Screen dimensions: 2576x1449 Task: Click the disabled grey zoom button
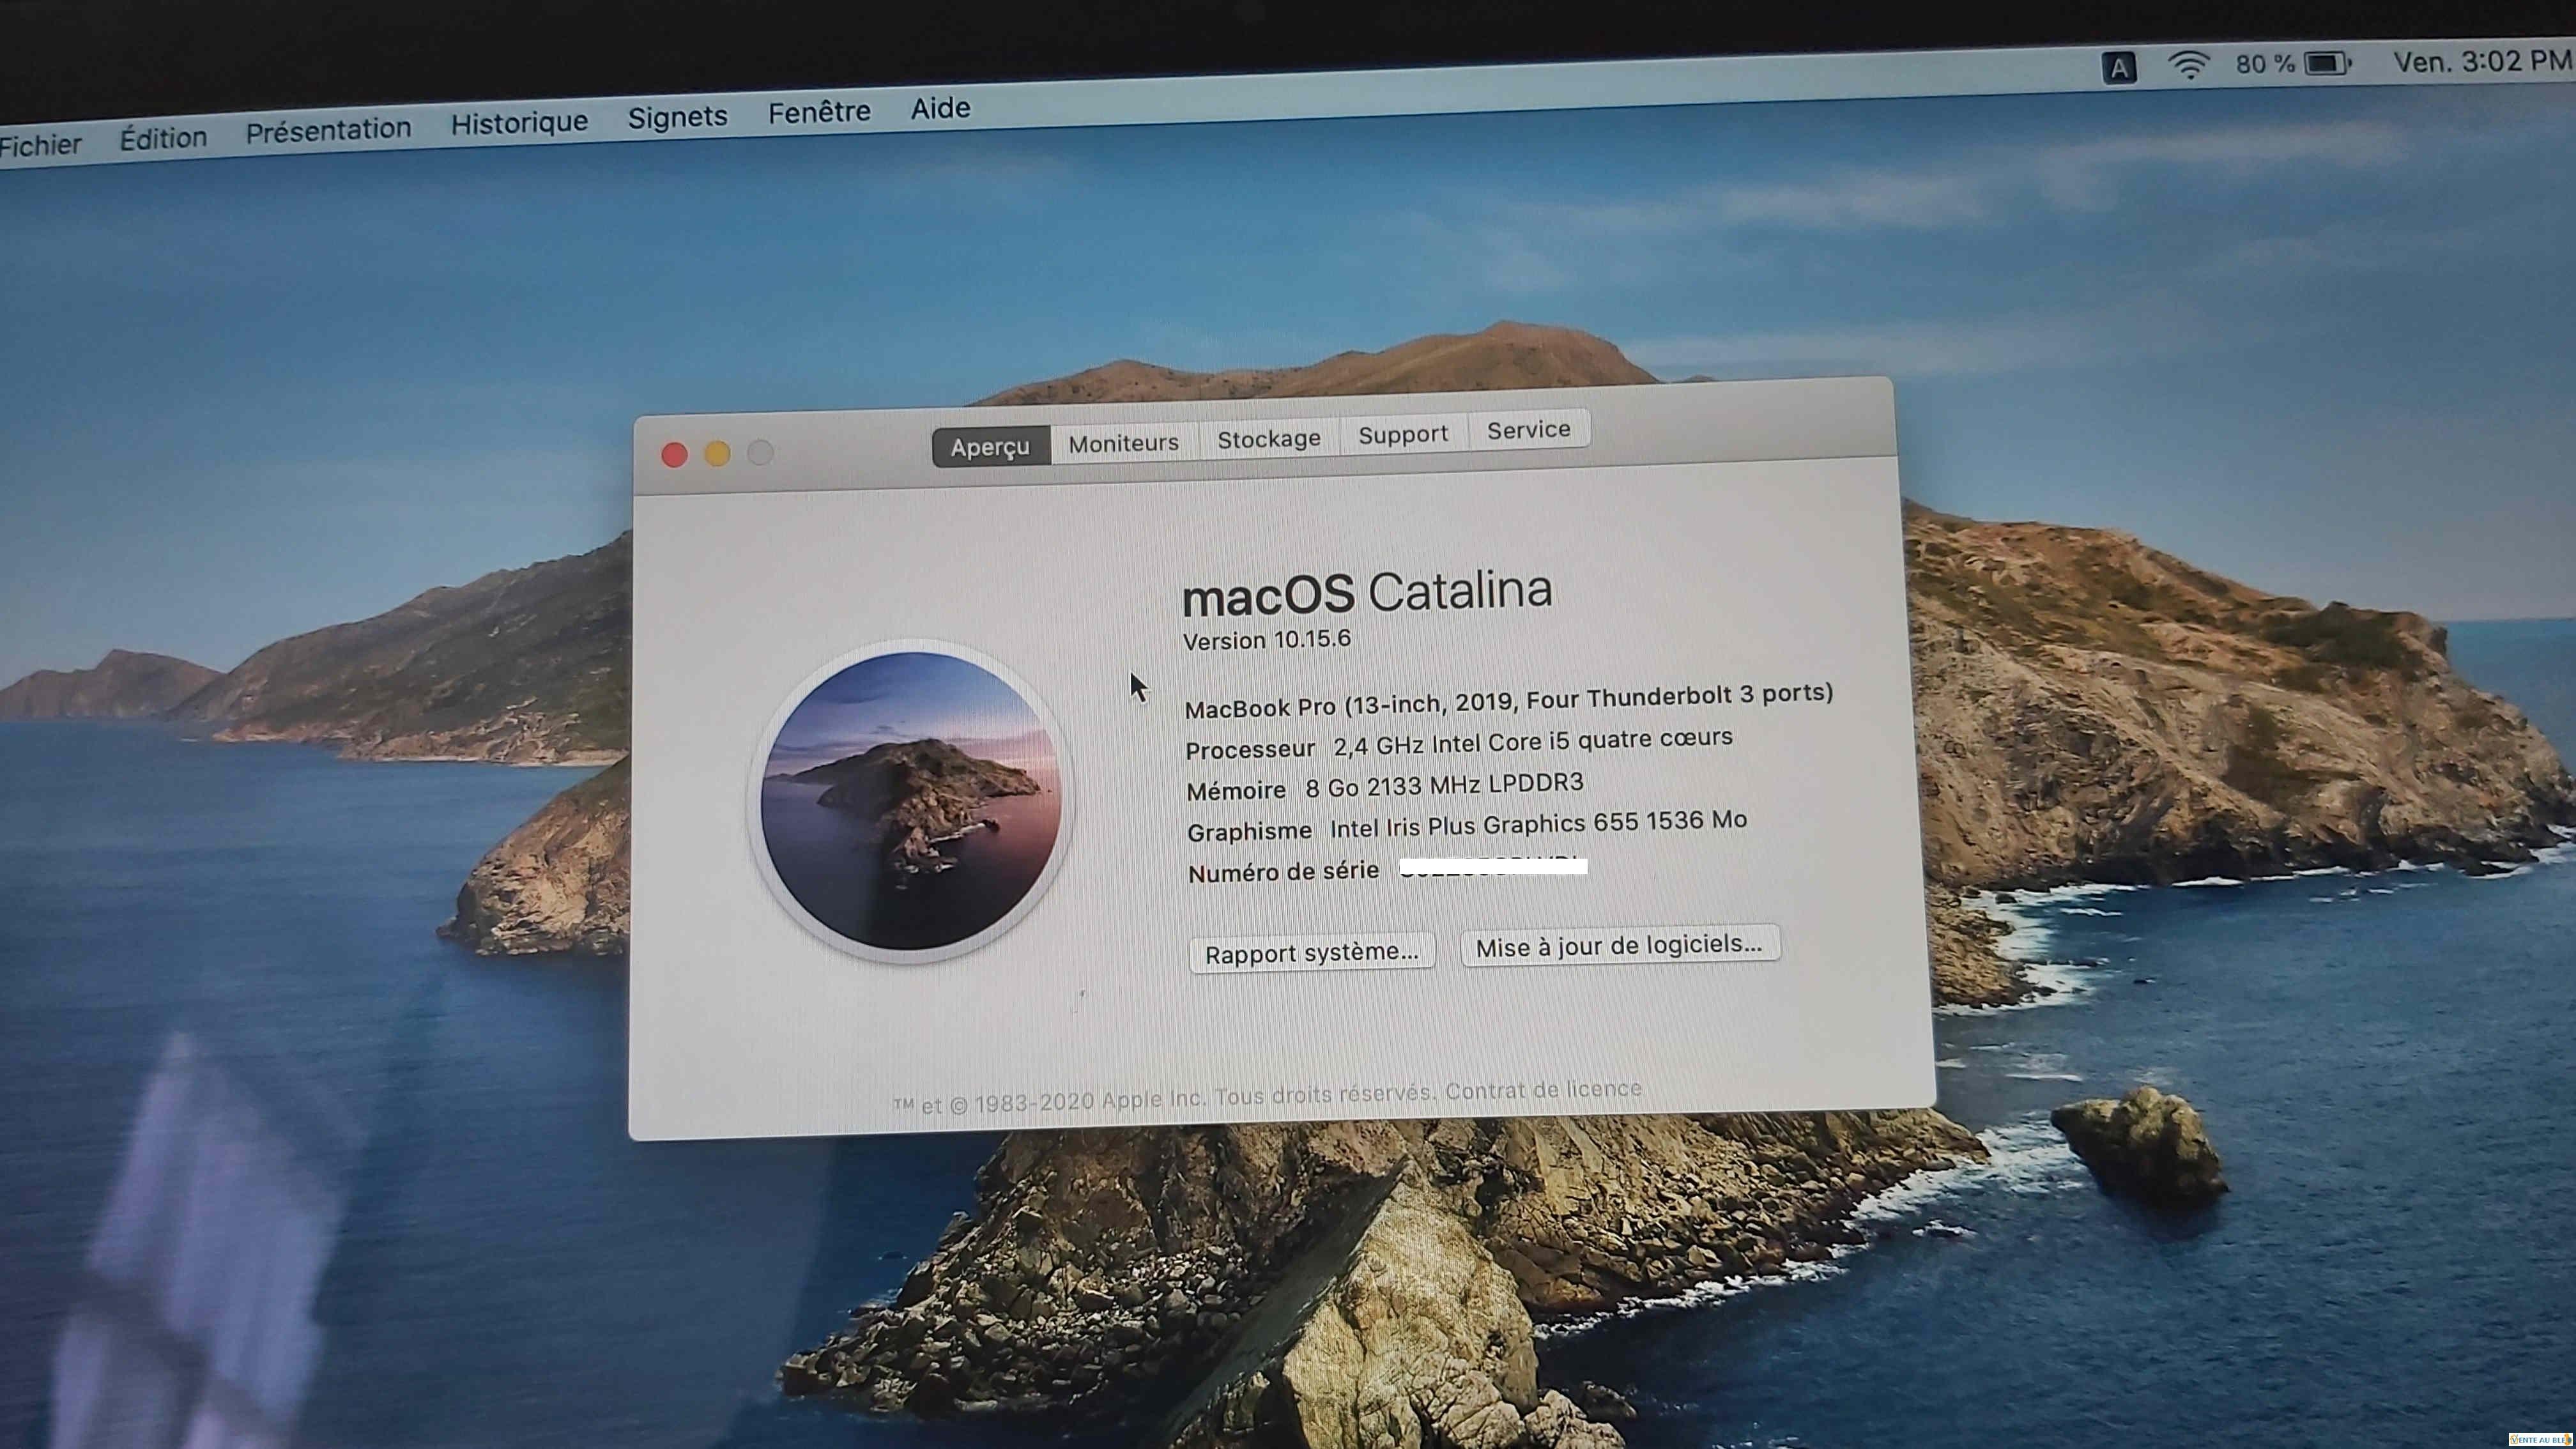(760, 453)
